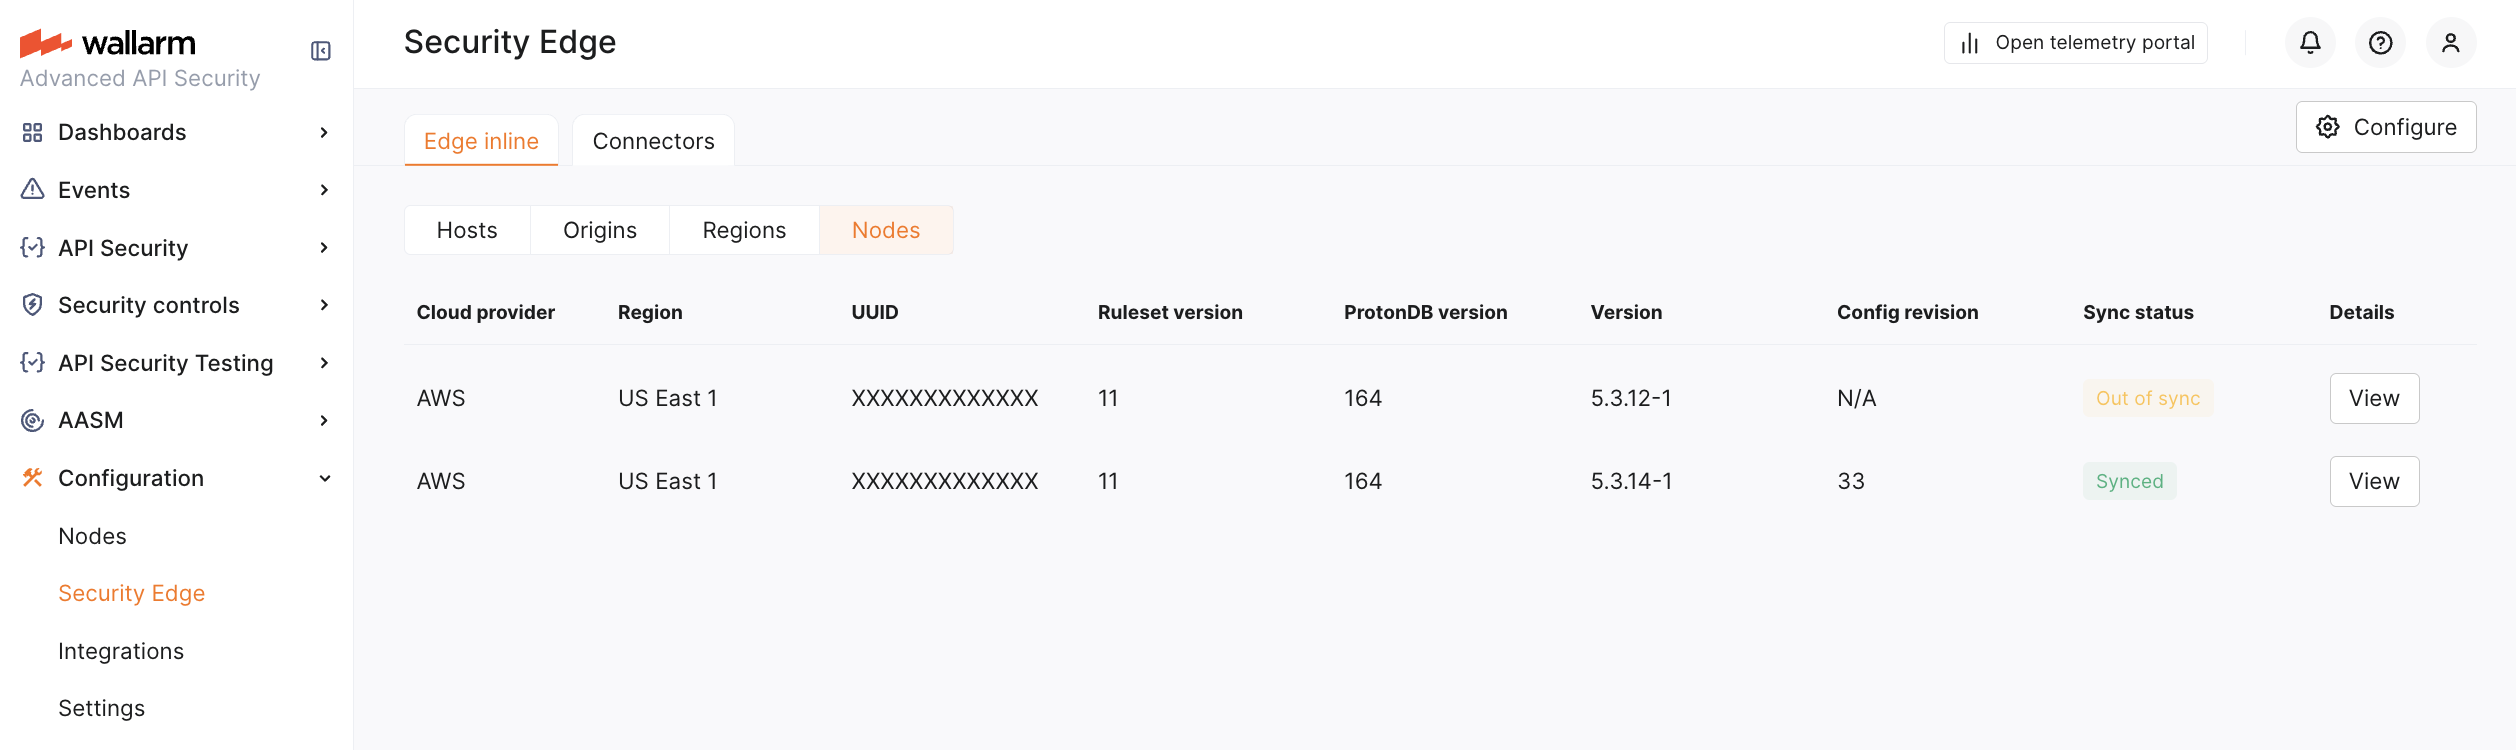The width and height of the screenshot is (2516, 750).
Task: Click the notifications bell icon
Action: (2310, 43)
